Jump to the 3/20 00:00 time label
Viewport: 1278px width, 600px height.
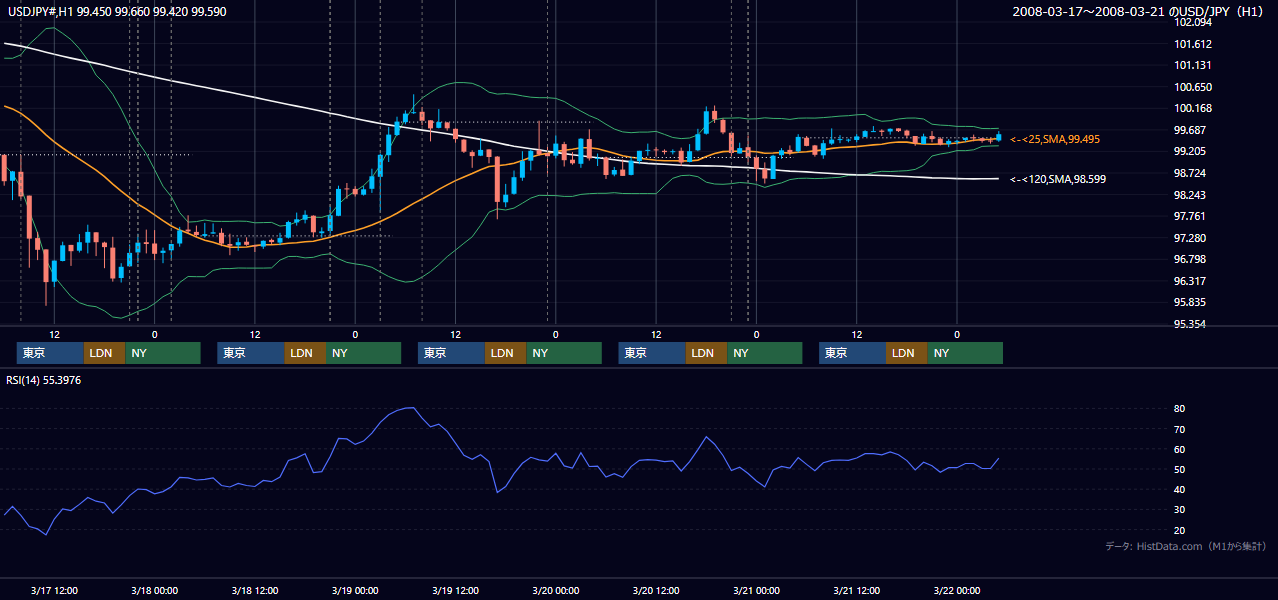coord(556,590)
